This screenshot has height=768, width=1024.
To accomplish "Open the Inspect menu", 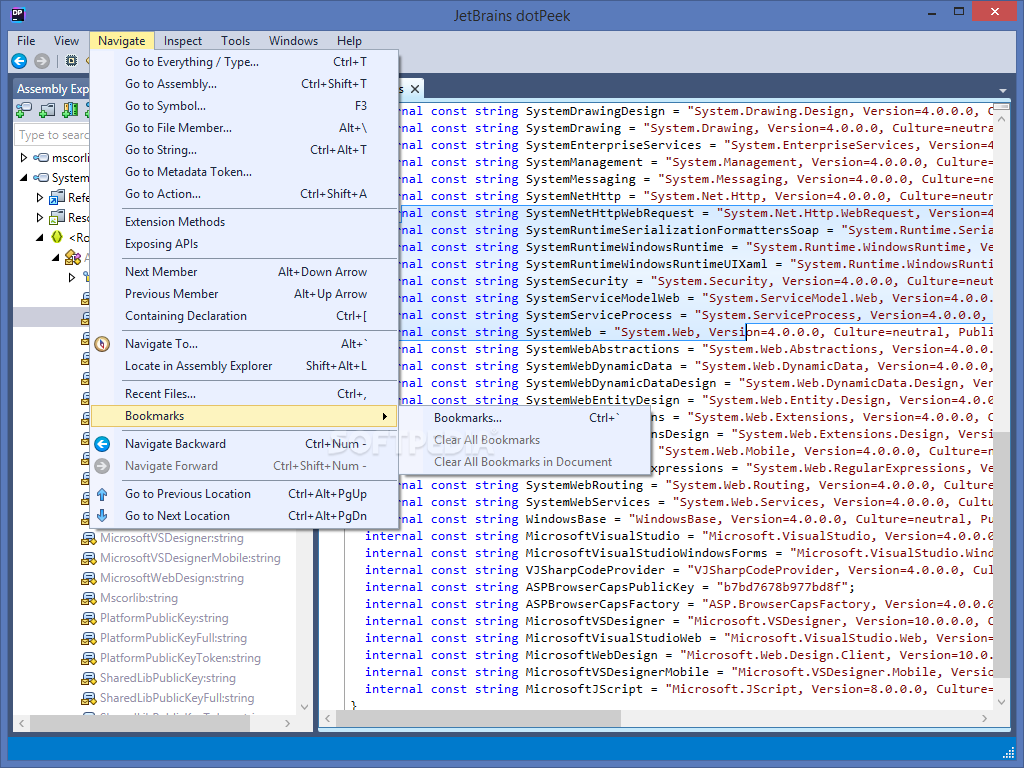I will pos(183,40).
